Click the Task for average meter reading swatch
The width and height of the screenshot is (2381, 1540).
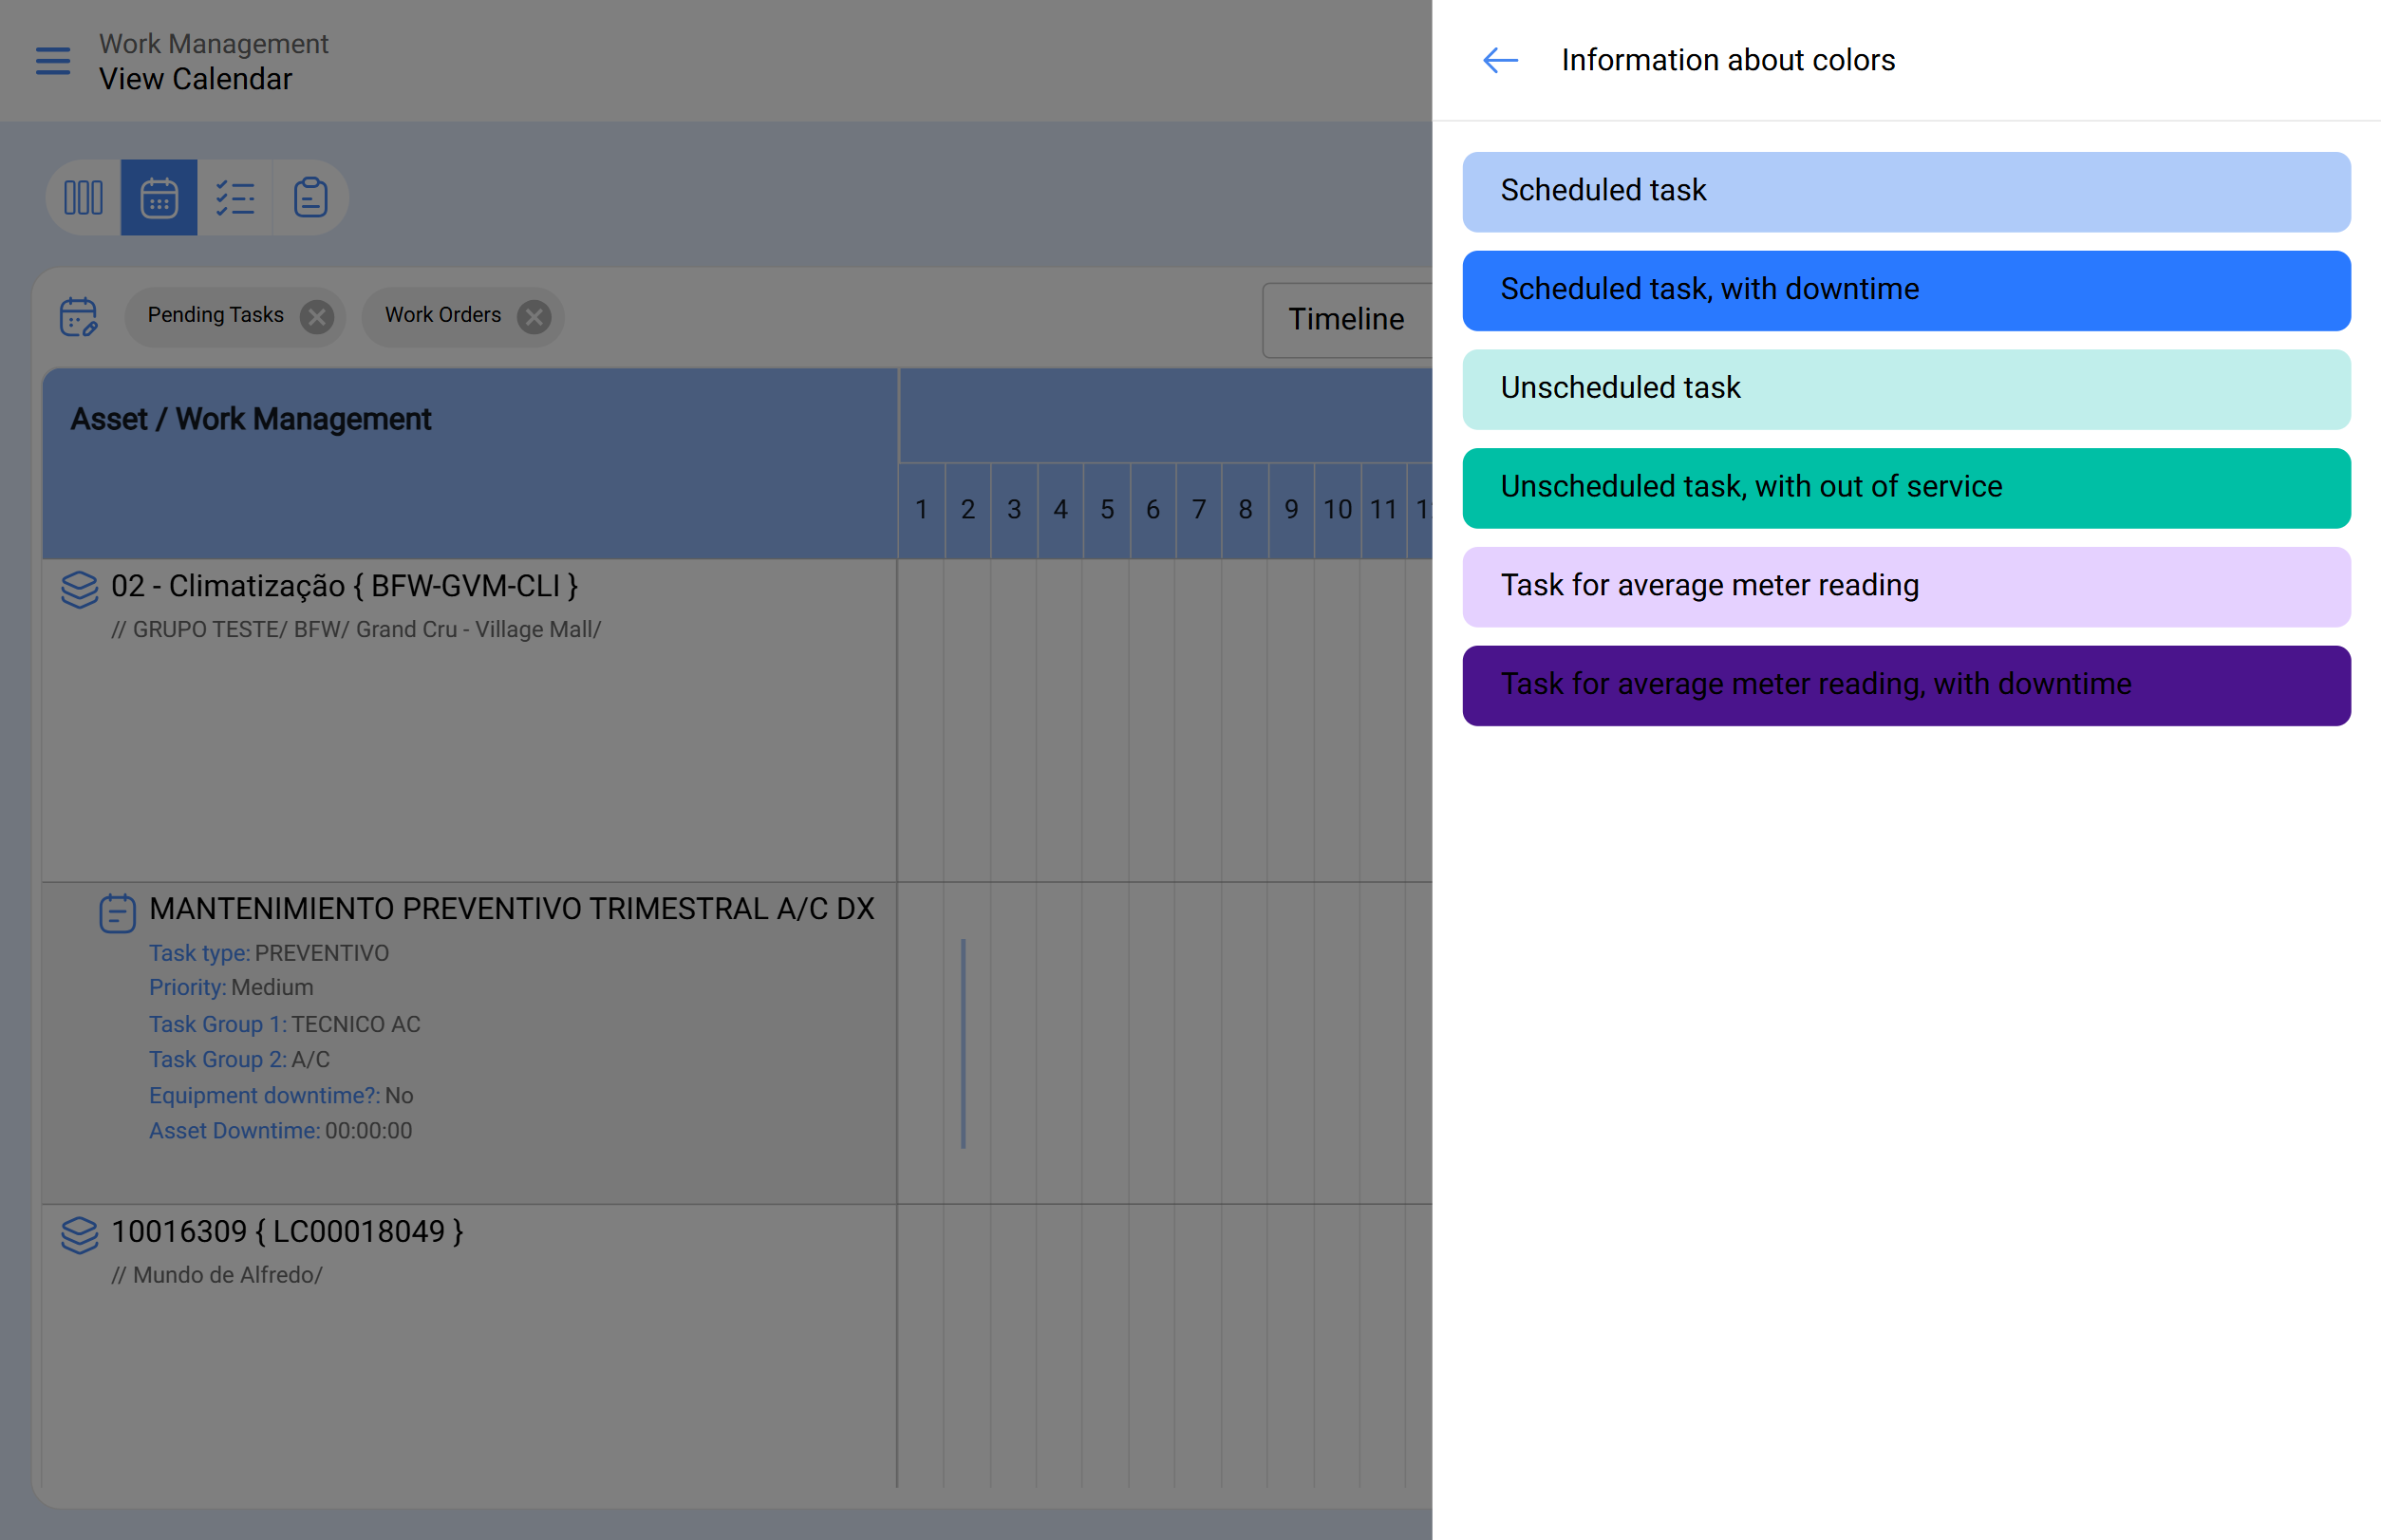coord(1906,587)
